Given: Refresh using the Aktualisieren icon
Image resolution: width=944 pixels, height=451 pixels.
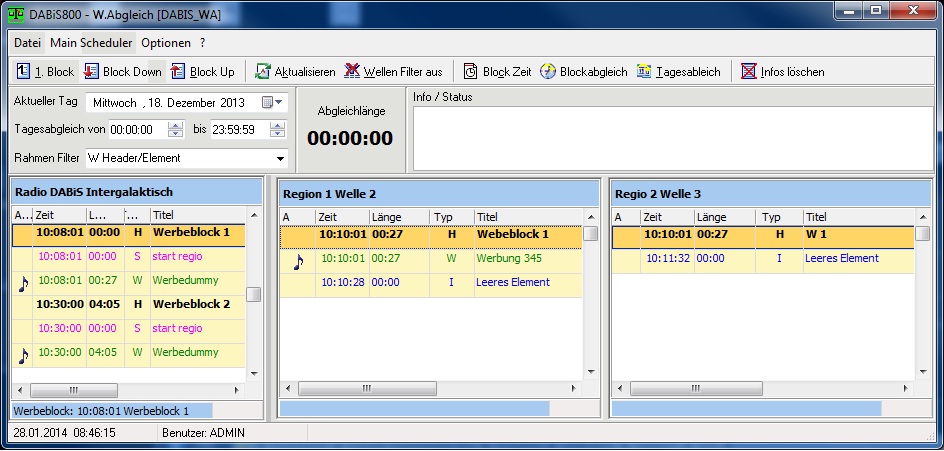Looking at the screenshot, I should click(263, 72).
